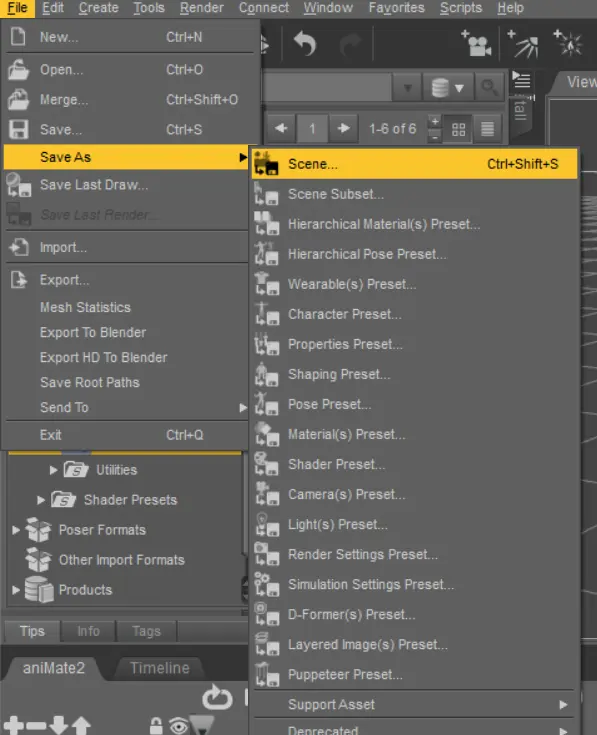Select Export HD To Blender
The width and height of the screenshot is (597, 735).
click(x=127, y=358)
